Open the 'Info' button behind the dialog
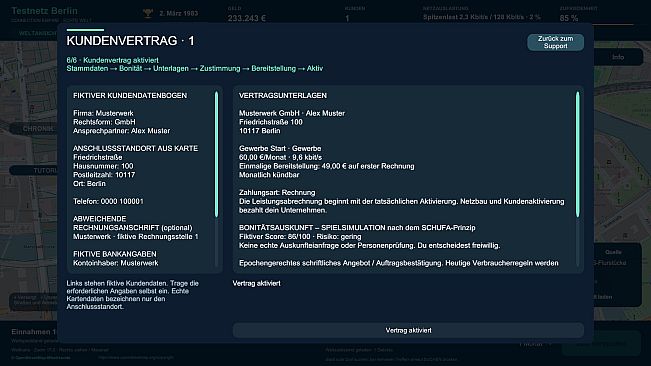The image size is (651, 366). (x=618, y=57)
